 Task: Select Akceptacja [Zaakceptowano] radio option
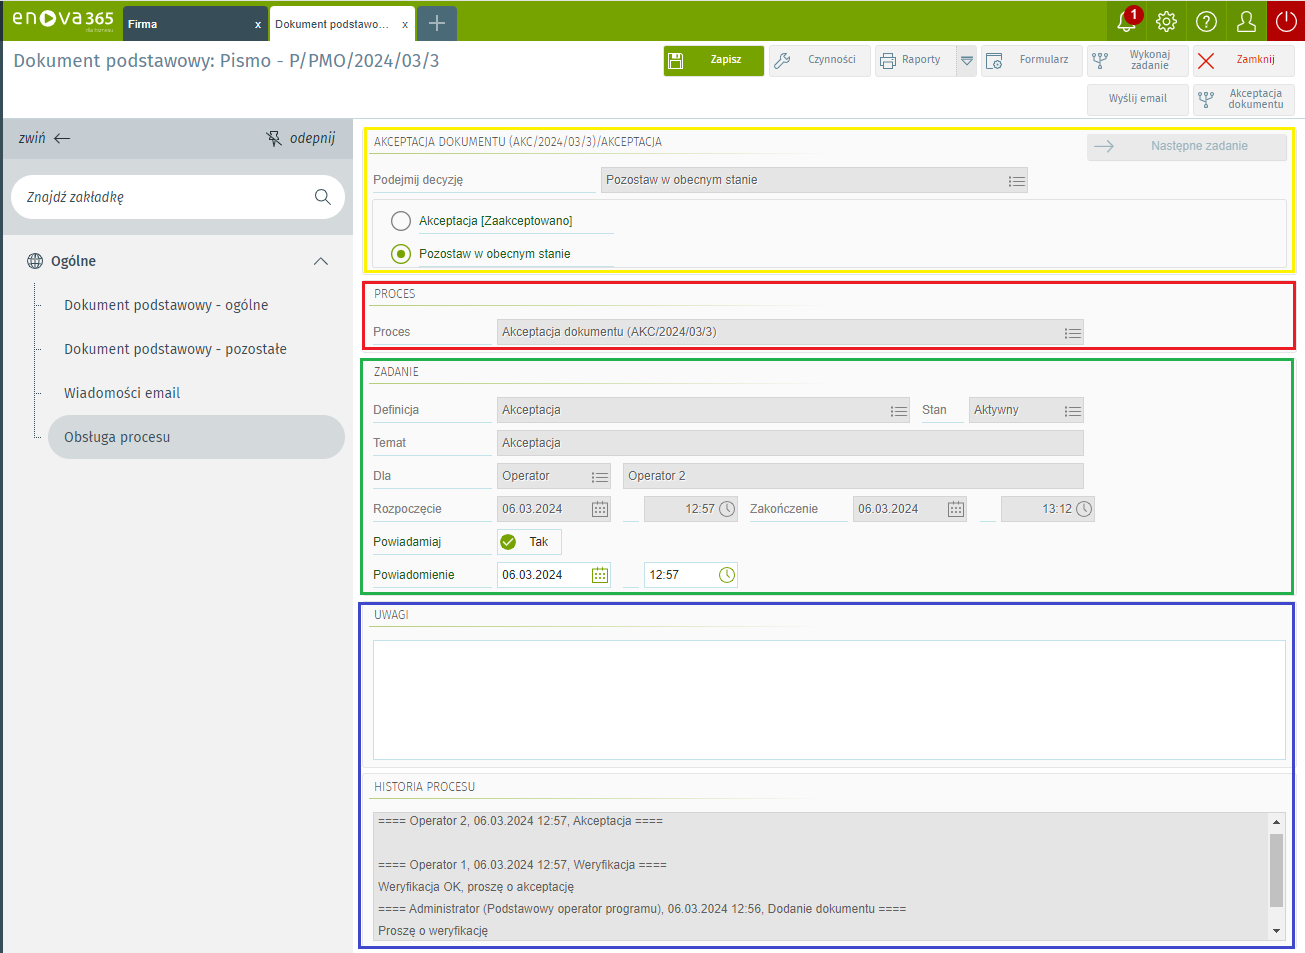[x=401, y=221]
